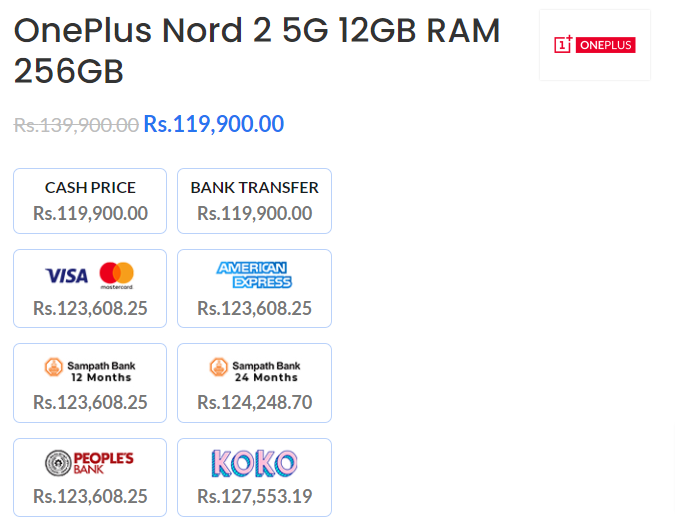
Task: Click the struck-through price Rs.139,900.00
Action: 76,125
